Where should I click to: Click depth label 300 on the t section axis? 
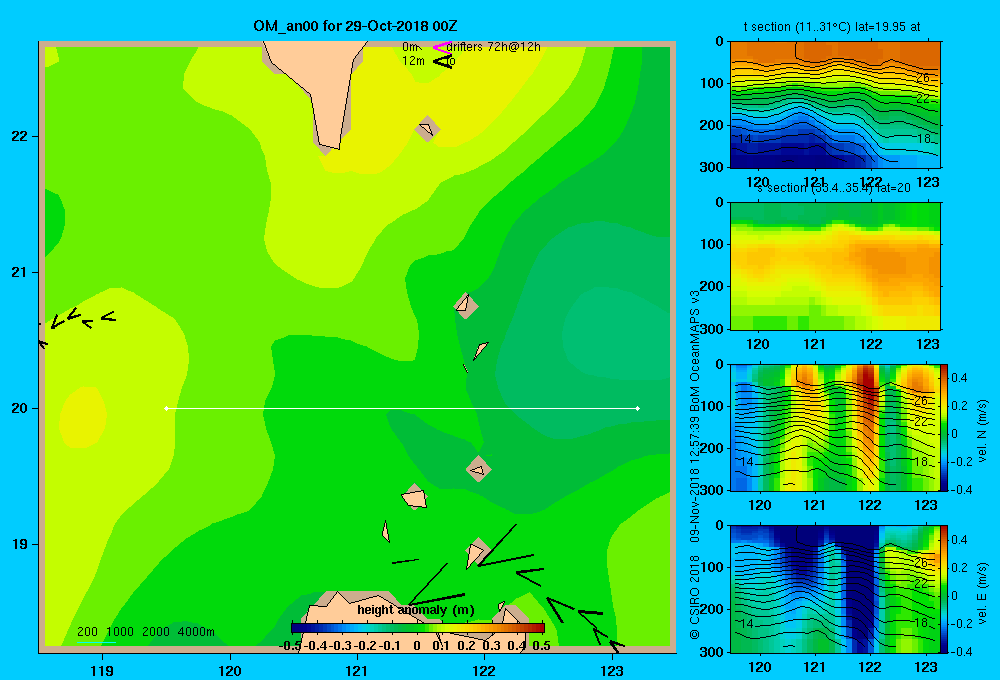[712, 166]
